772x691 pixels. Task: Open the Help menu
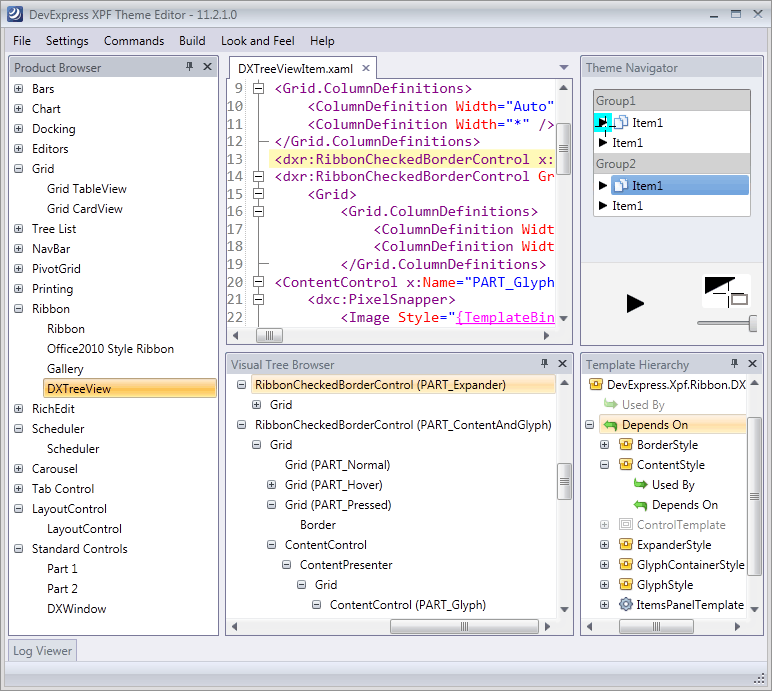(322, 41)
